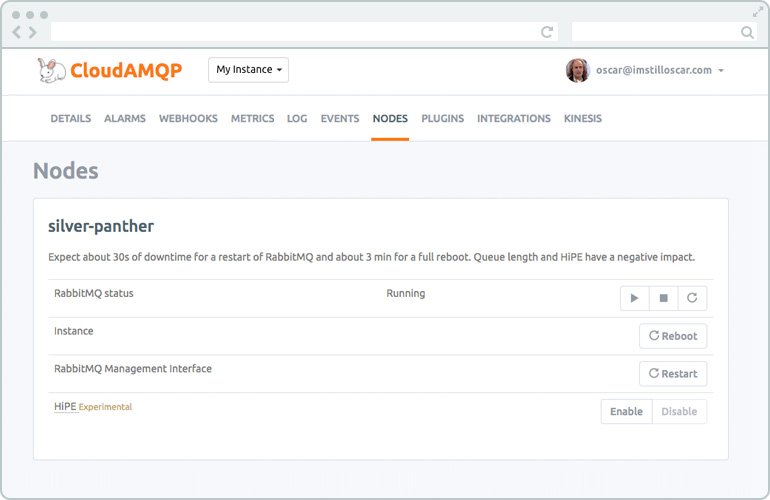The width and height of the screenshot is (770, 500).
Task: Go back with the browser back arrow
Action: (17, 32)
